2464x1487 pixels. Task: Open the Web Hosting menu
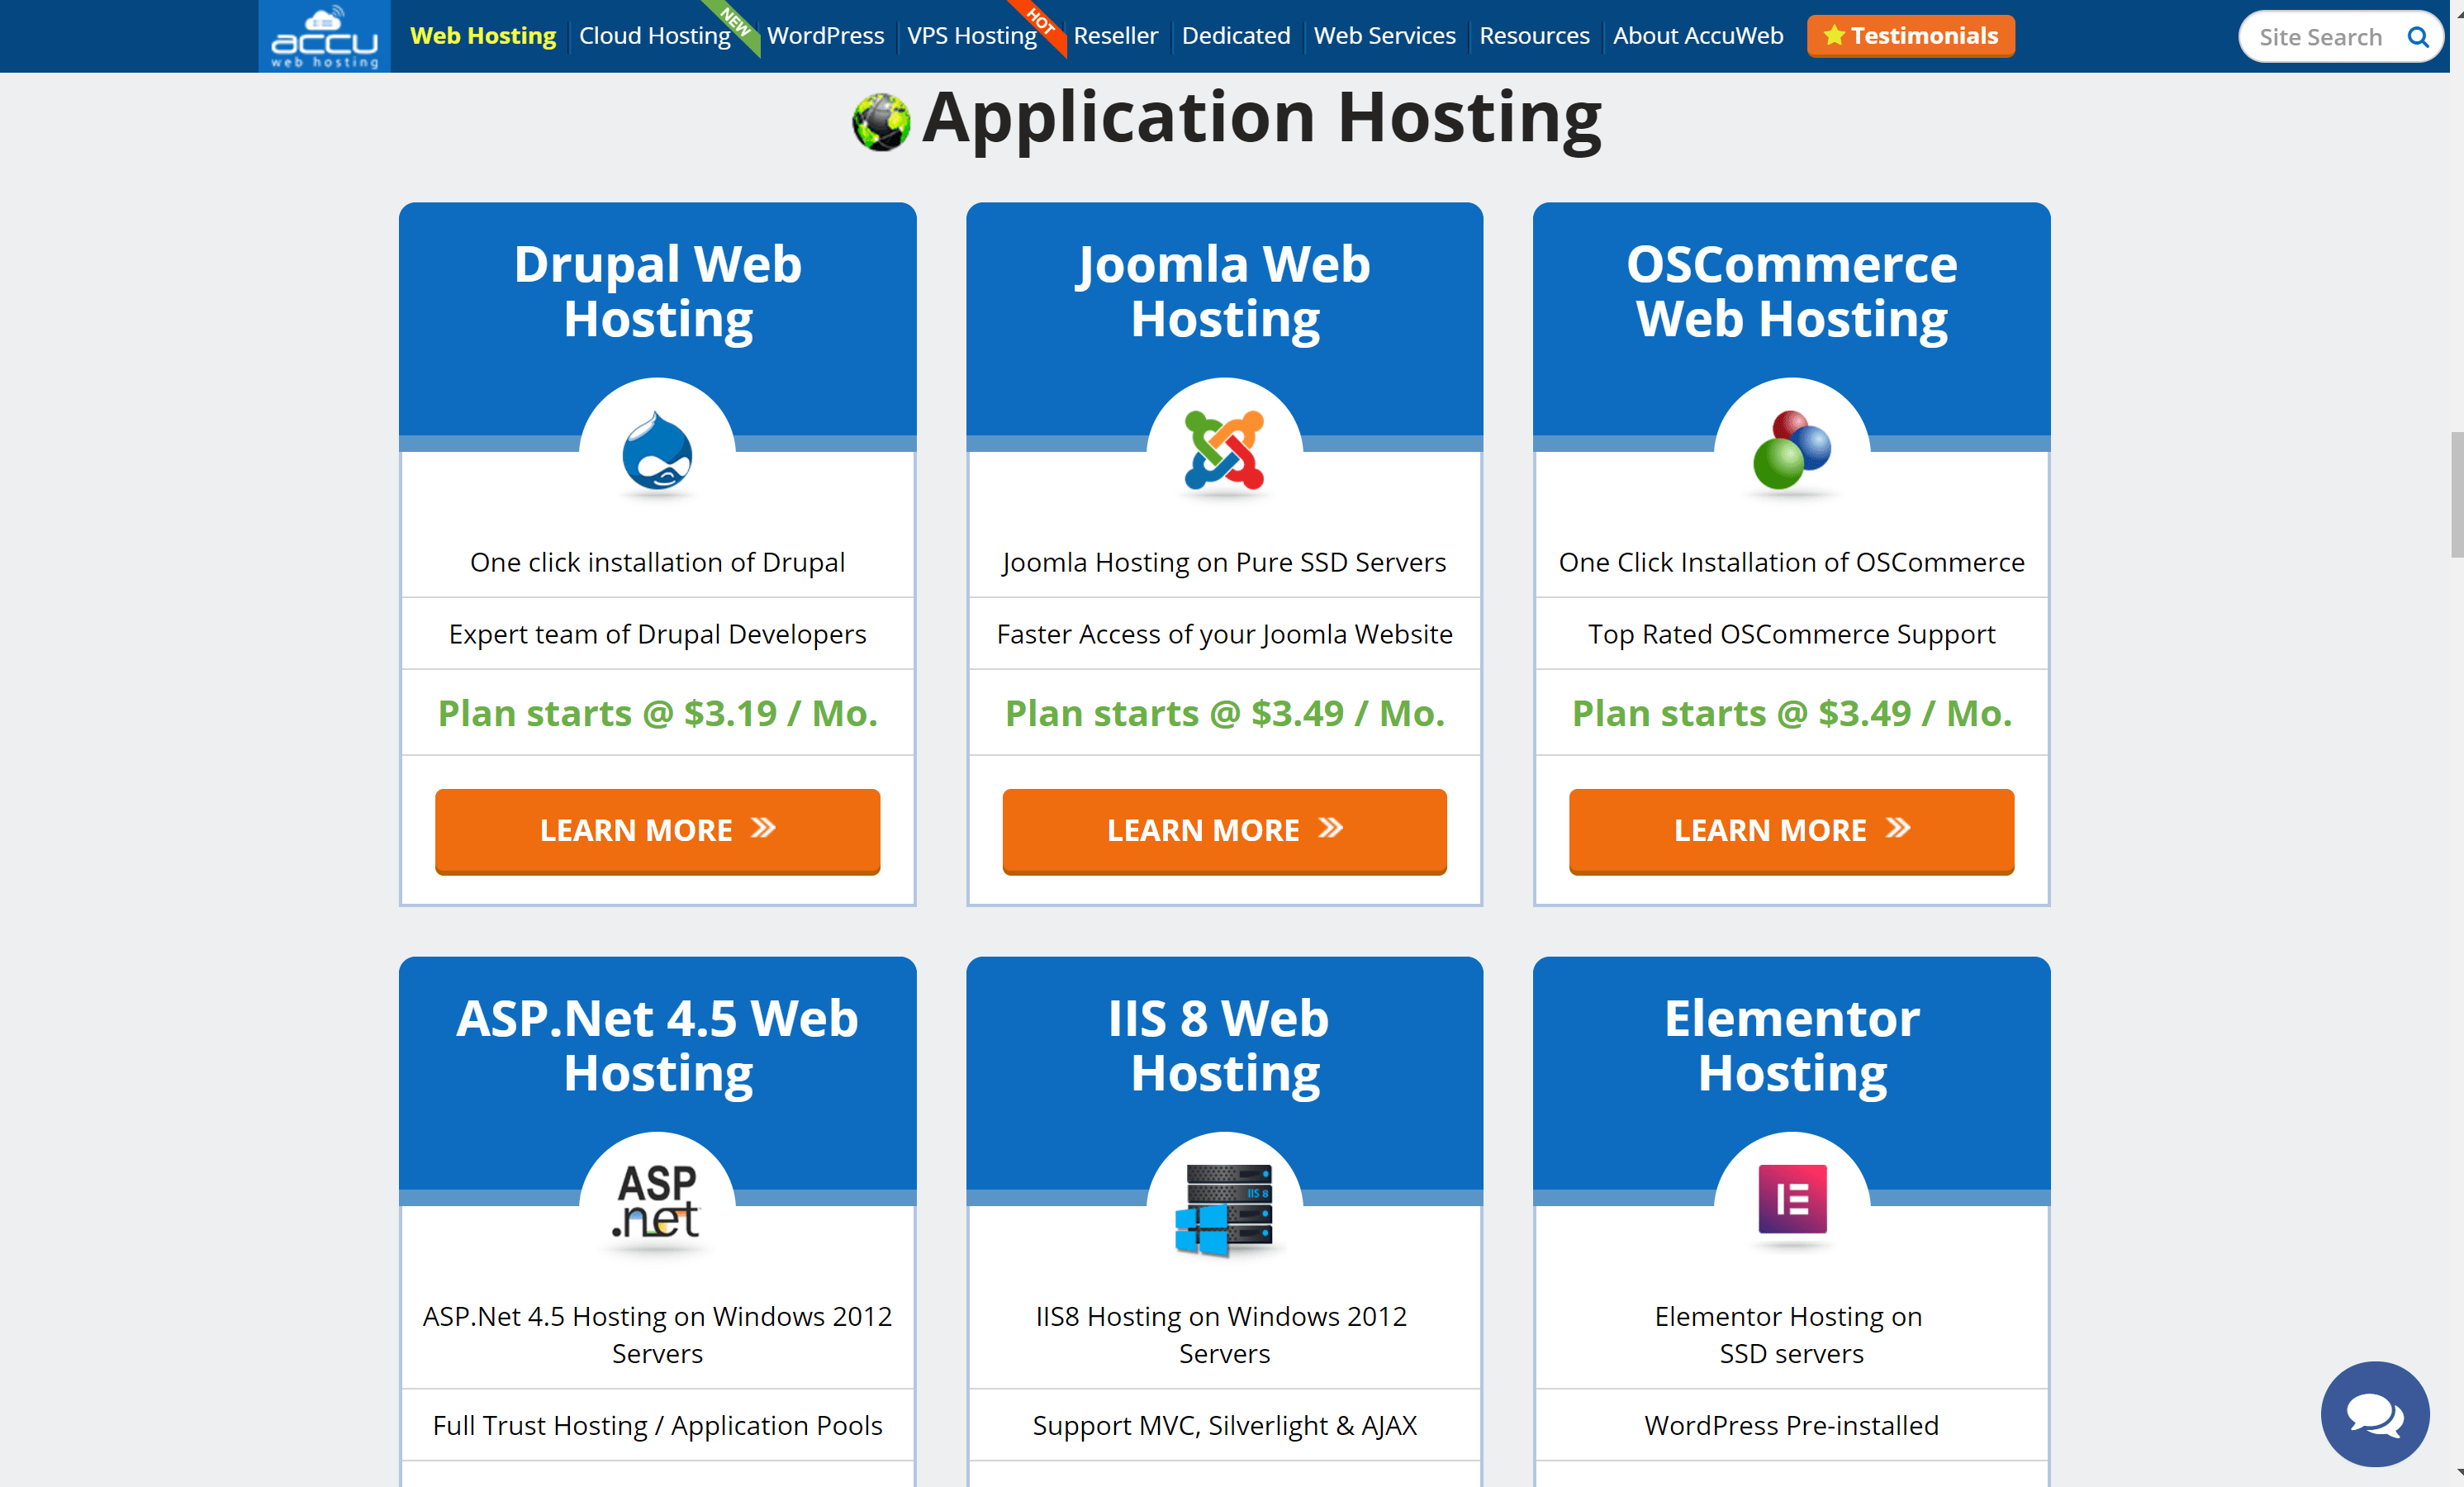483,36
